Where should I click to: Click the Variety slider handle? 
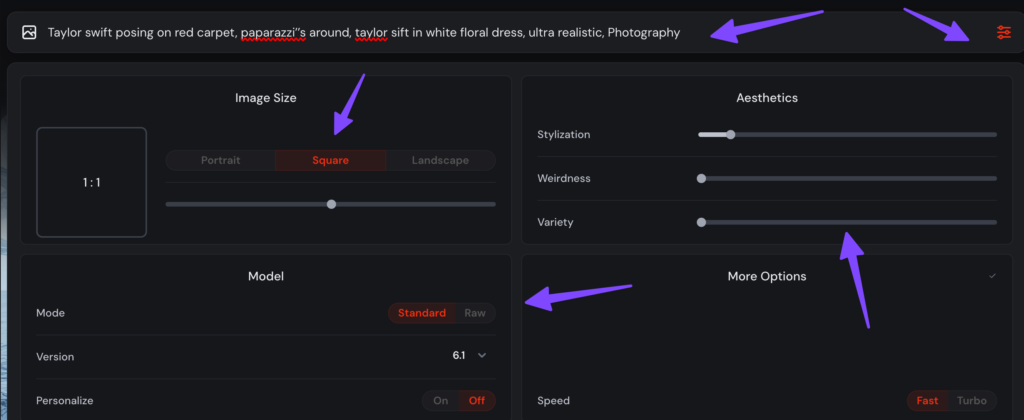pos(701,222)
